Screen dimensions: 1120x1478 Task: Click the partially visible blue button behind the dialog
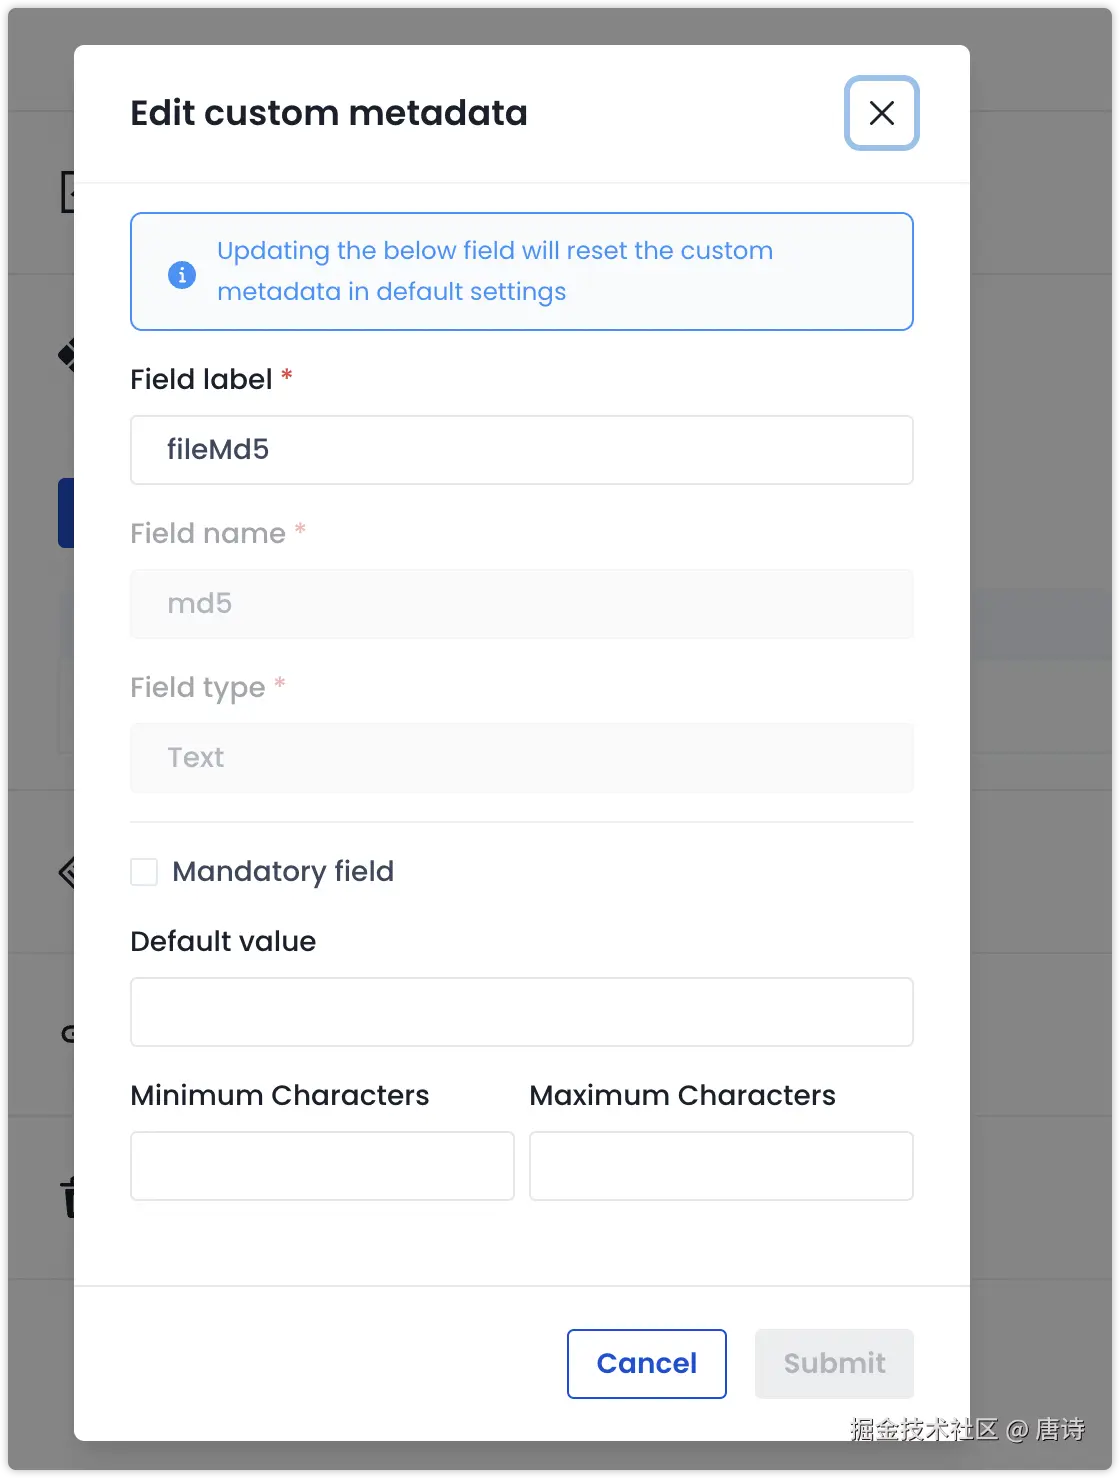[66, 513]
